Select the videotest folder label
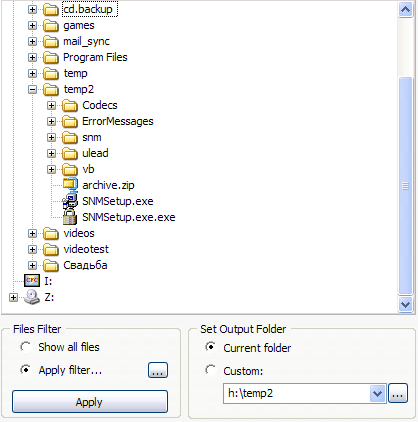 click(x=86, y=249)
